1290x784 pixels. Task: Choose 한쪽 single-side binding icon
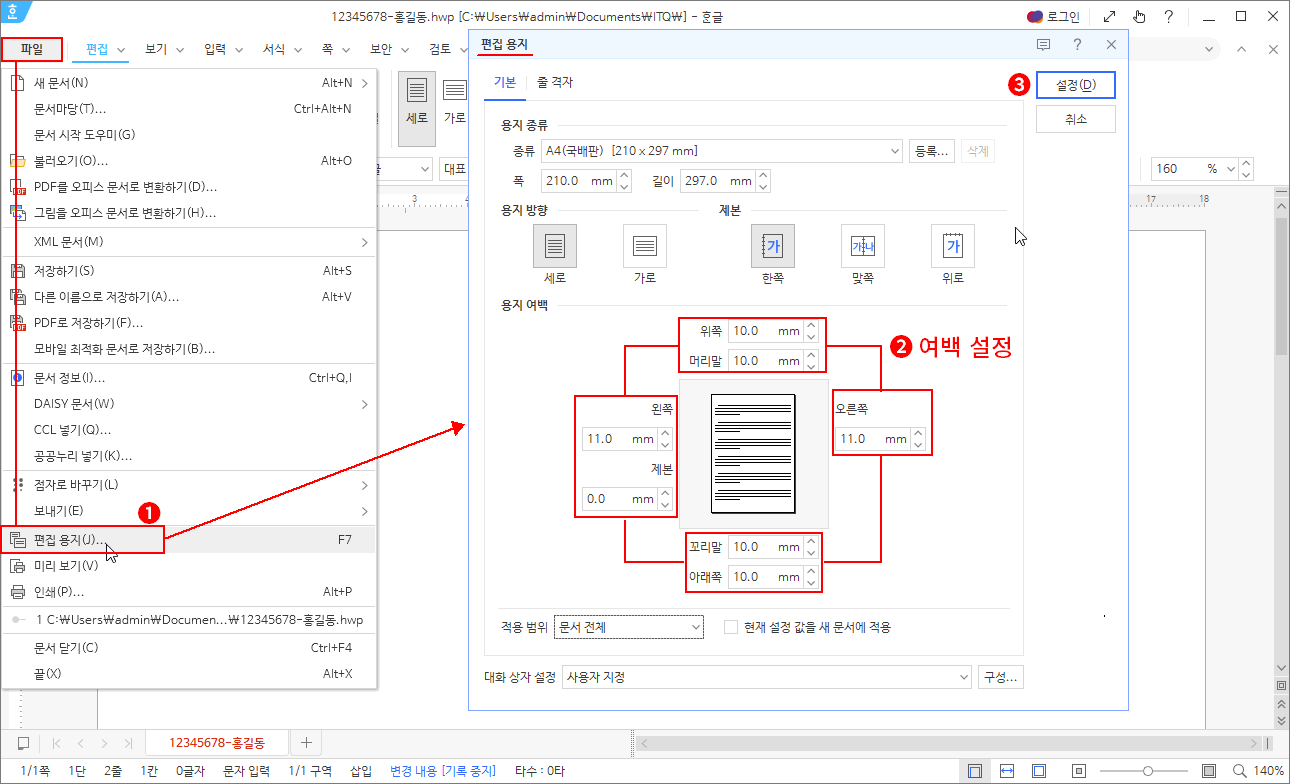coord(772,245)
